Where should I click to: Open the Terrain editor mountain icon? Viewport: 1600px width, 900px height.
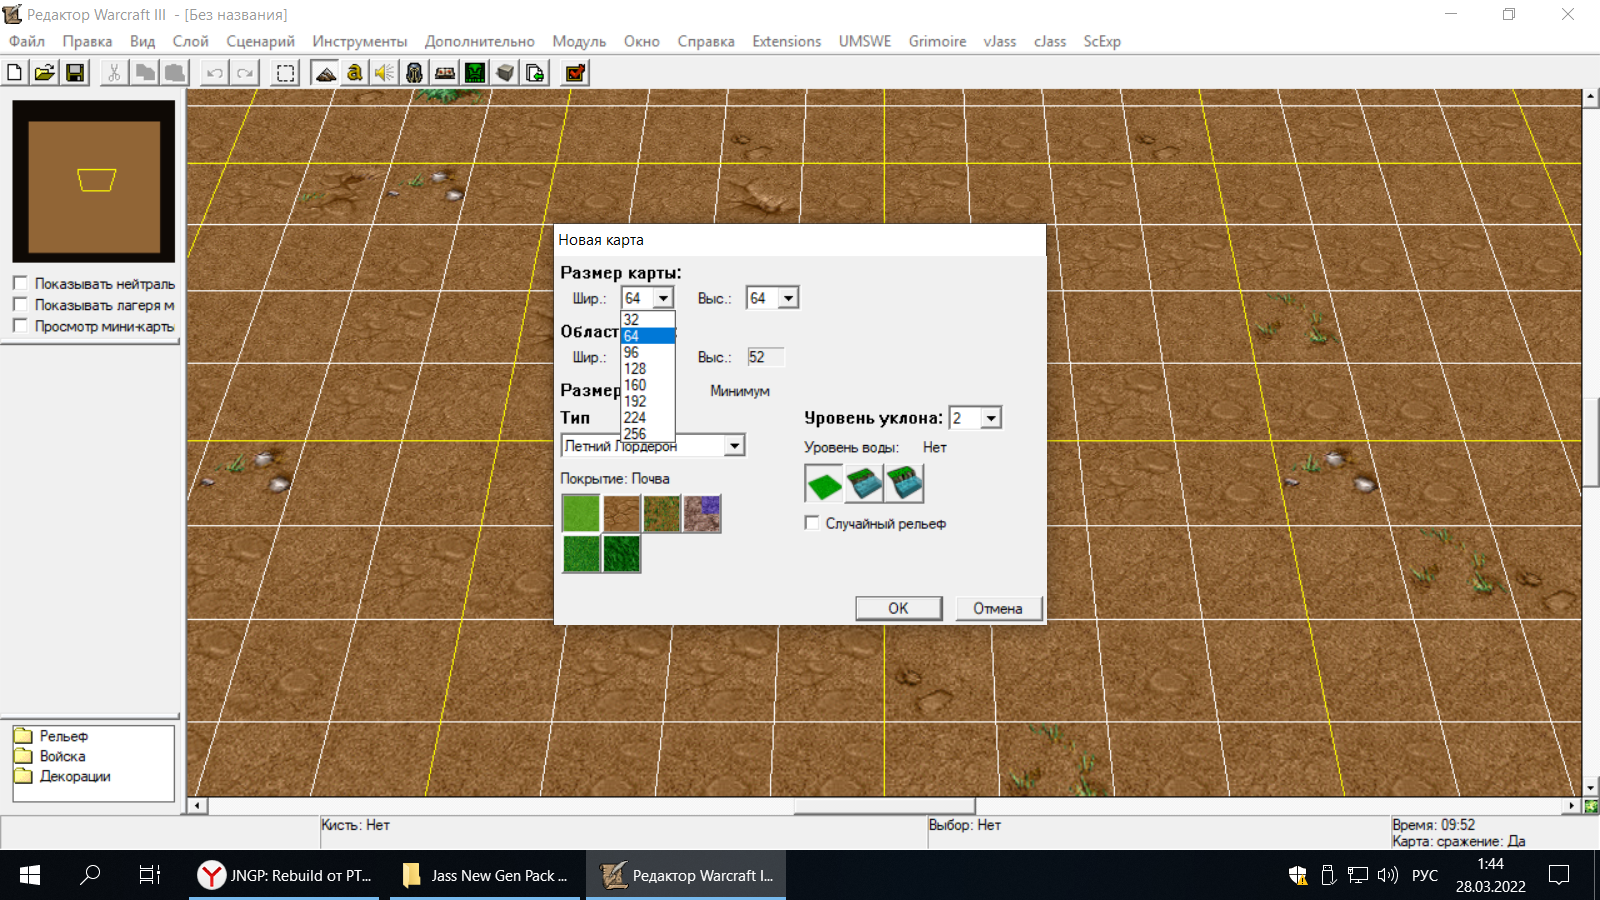(325, 73)
